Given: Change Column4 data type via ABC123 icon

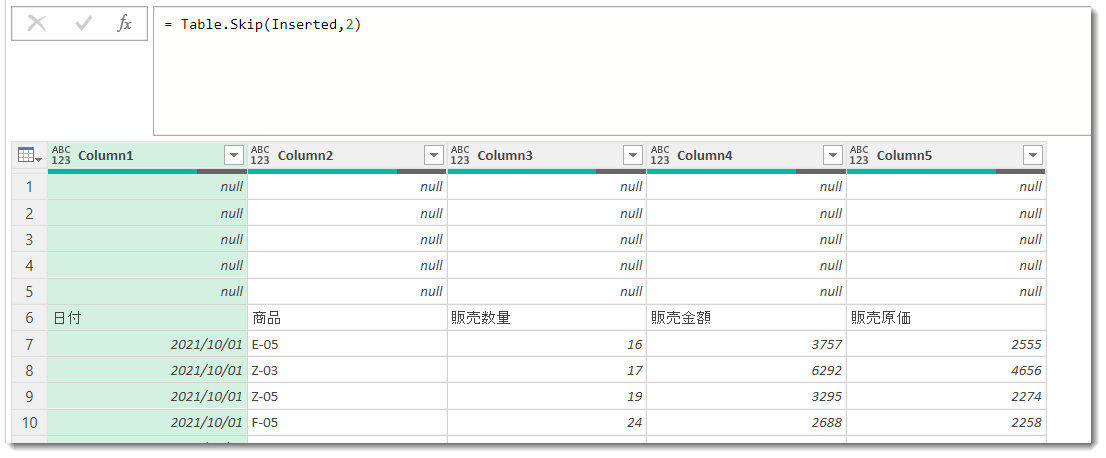Looking at the screenshot, I should pos(660,155).
